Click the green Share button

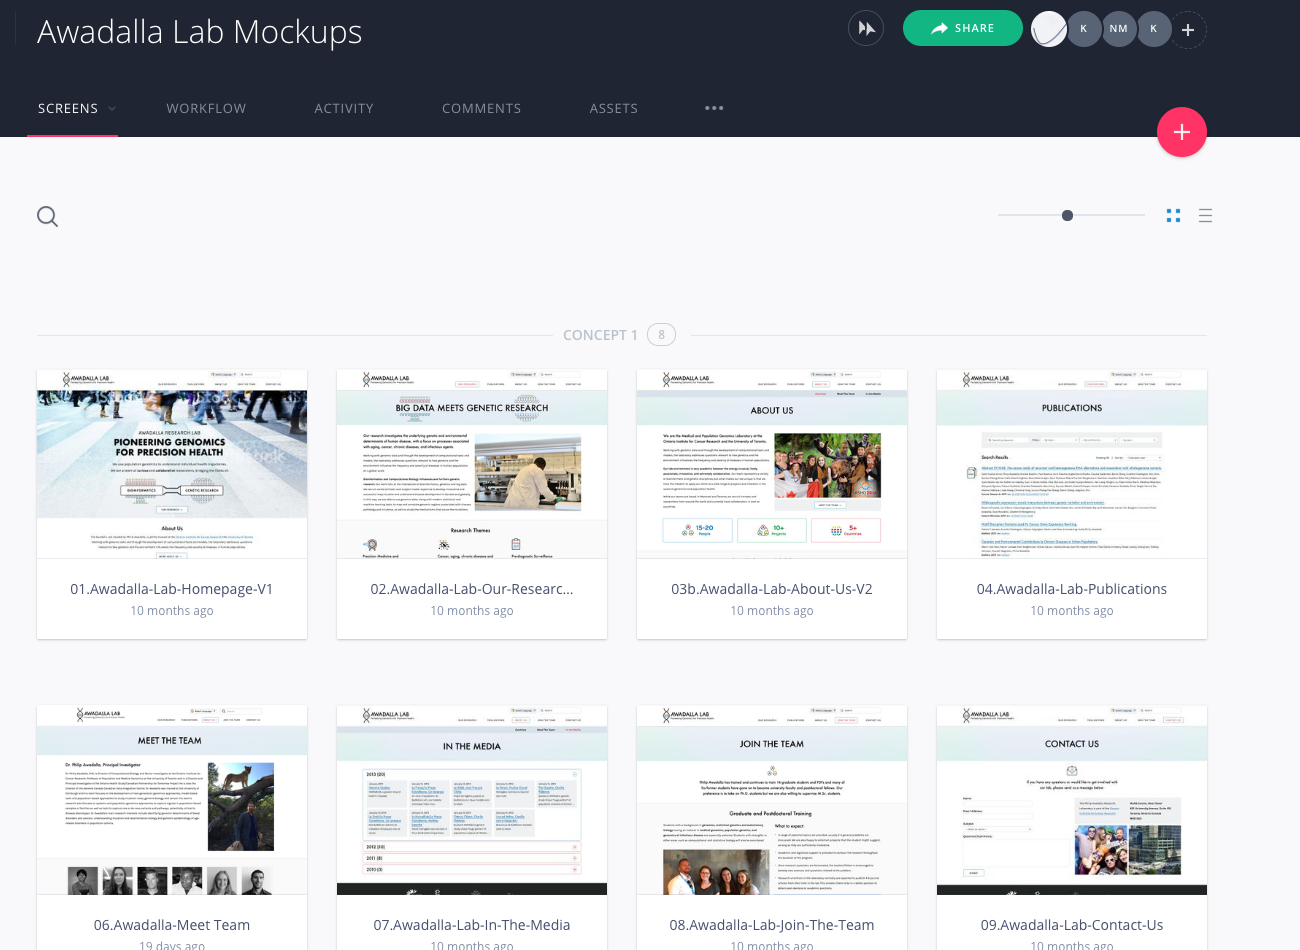click(962, 28)
